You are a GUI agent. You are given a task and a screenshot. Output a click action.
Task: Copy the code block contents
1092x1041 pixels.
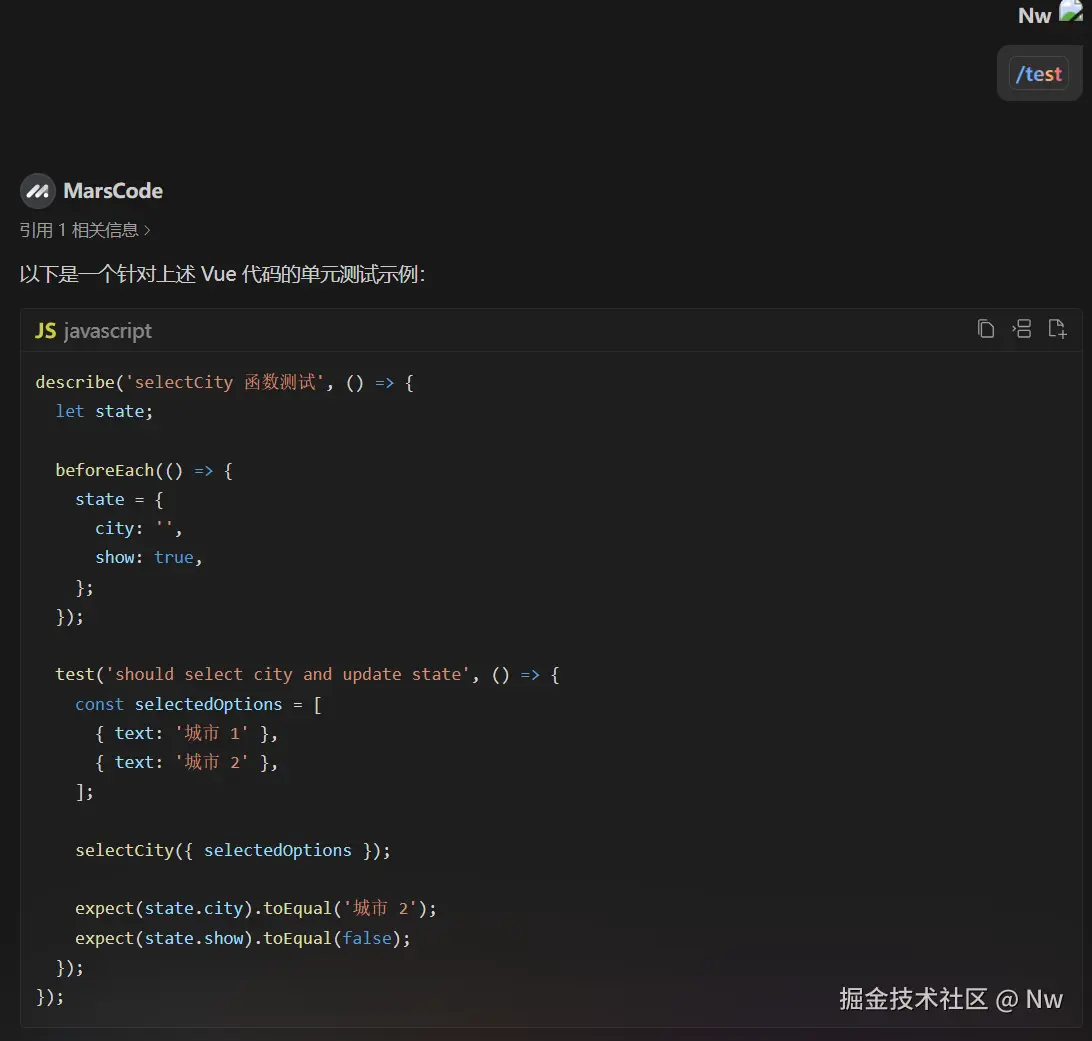click(x=985, y=329)
